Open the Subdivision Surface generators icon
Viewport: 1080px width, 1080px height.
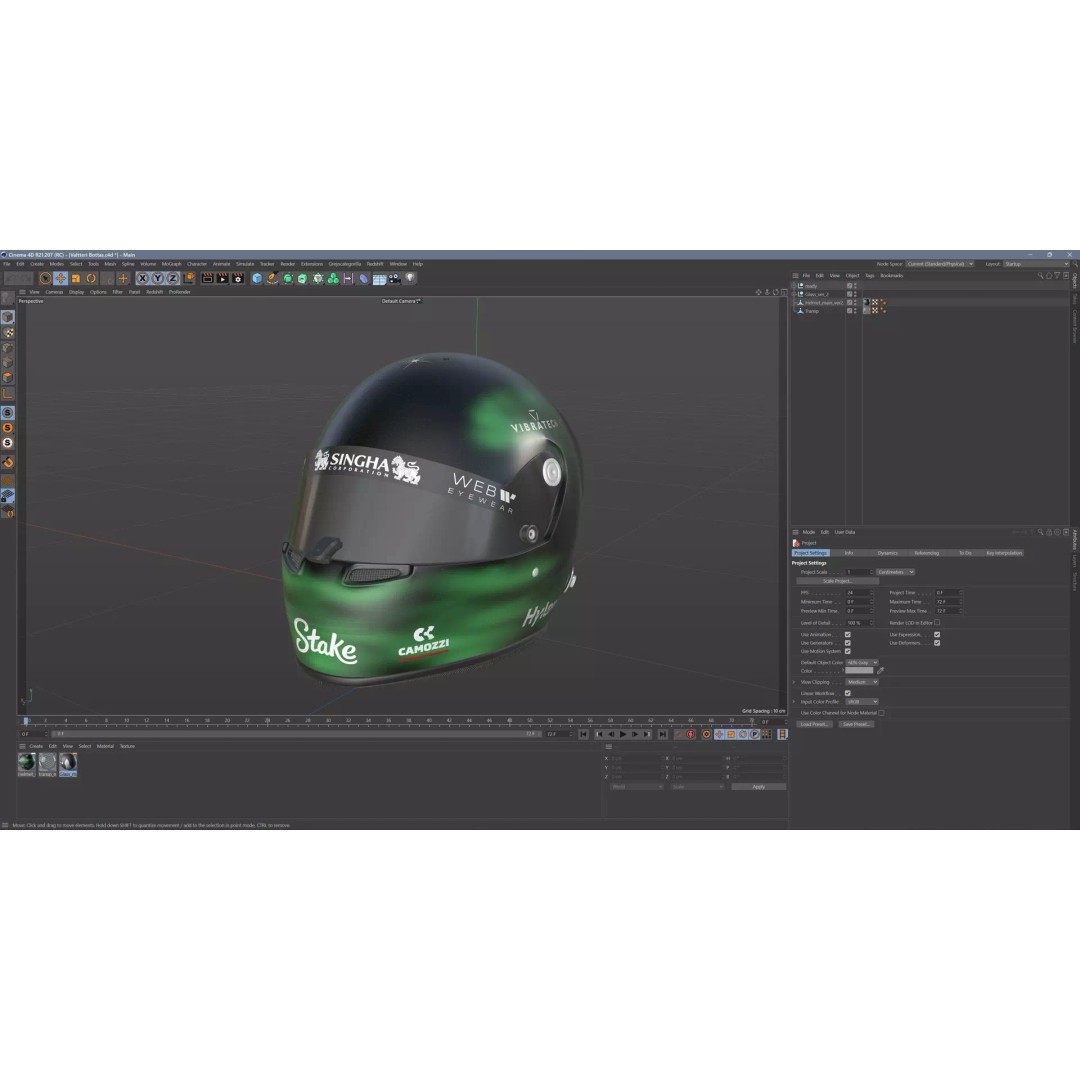(287, 278)
